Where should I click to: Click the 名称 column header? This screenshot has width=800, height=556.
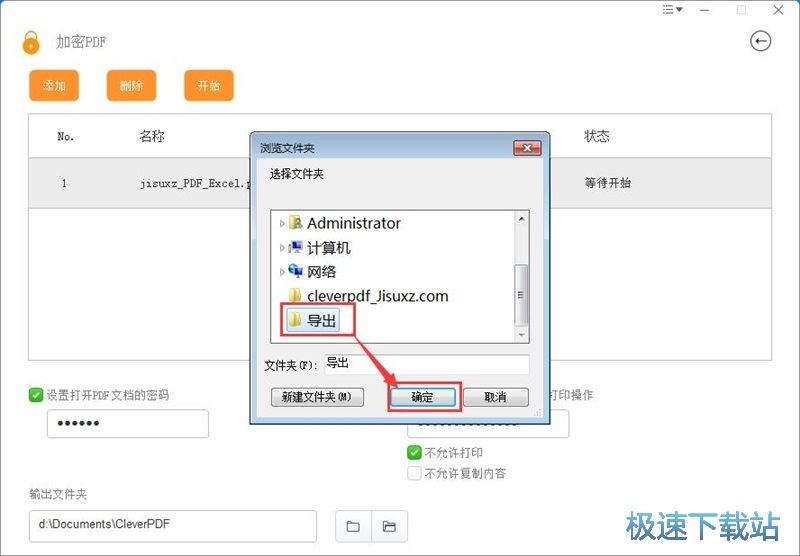click(152, 136)
